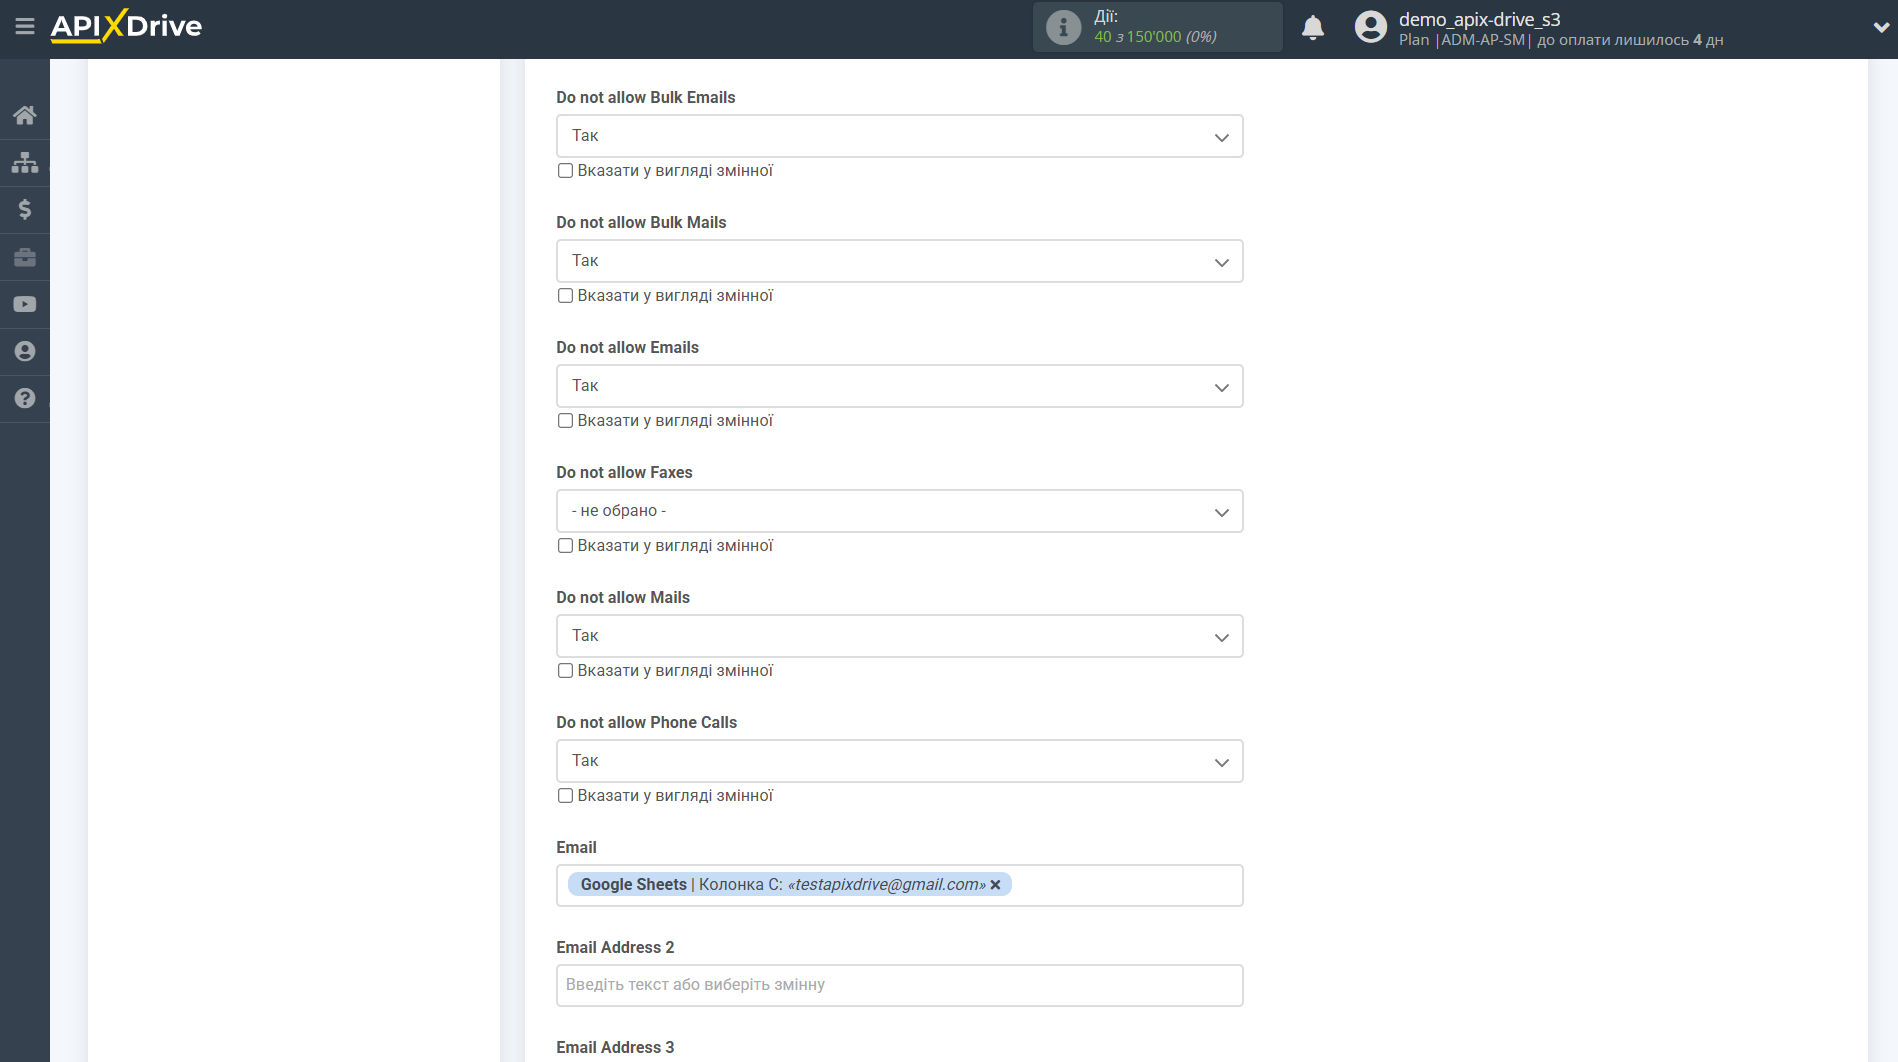Tick variable checkbox under Do not allow Faxes
The height and width of the screenshot is (1062, 1898).
[565, 546]
